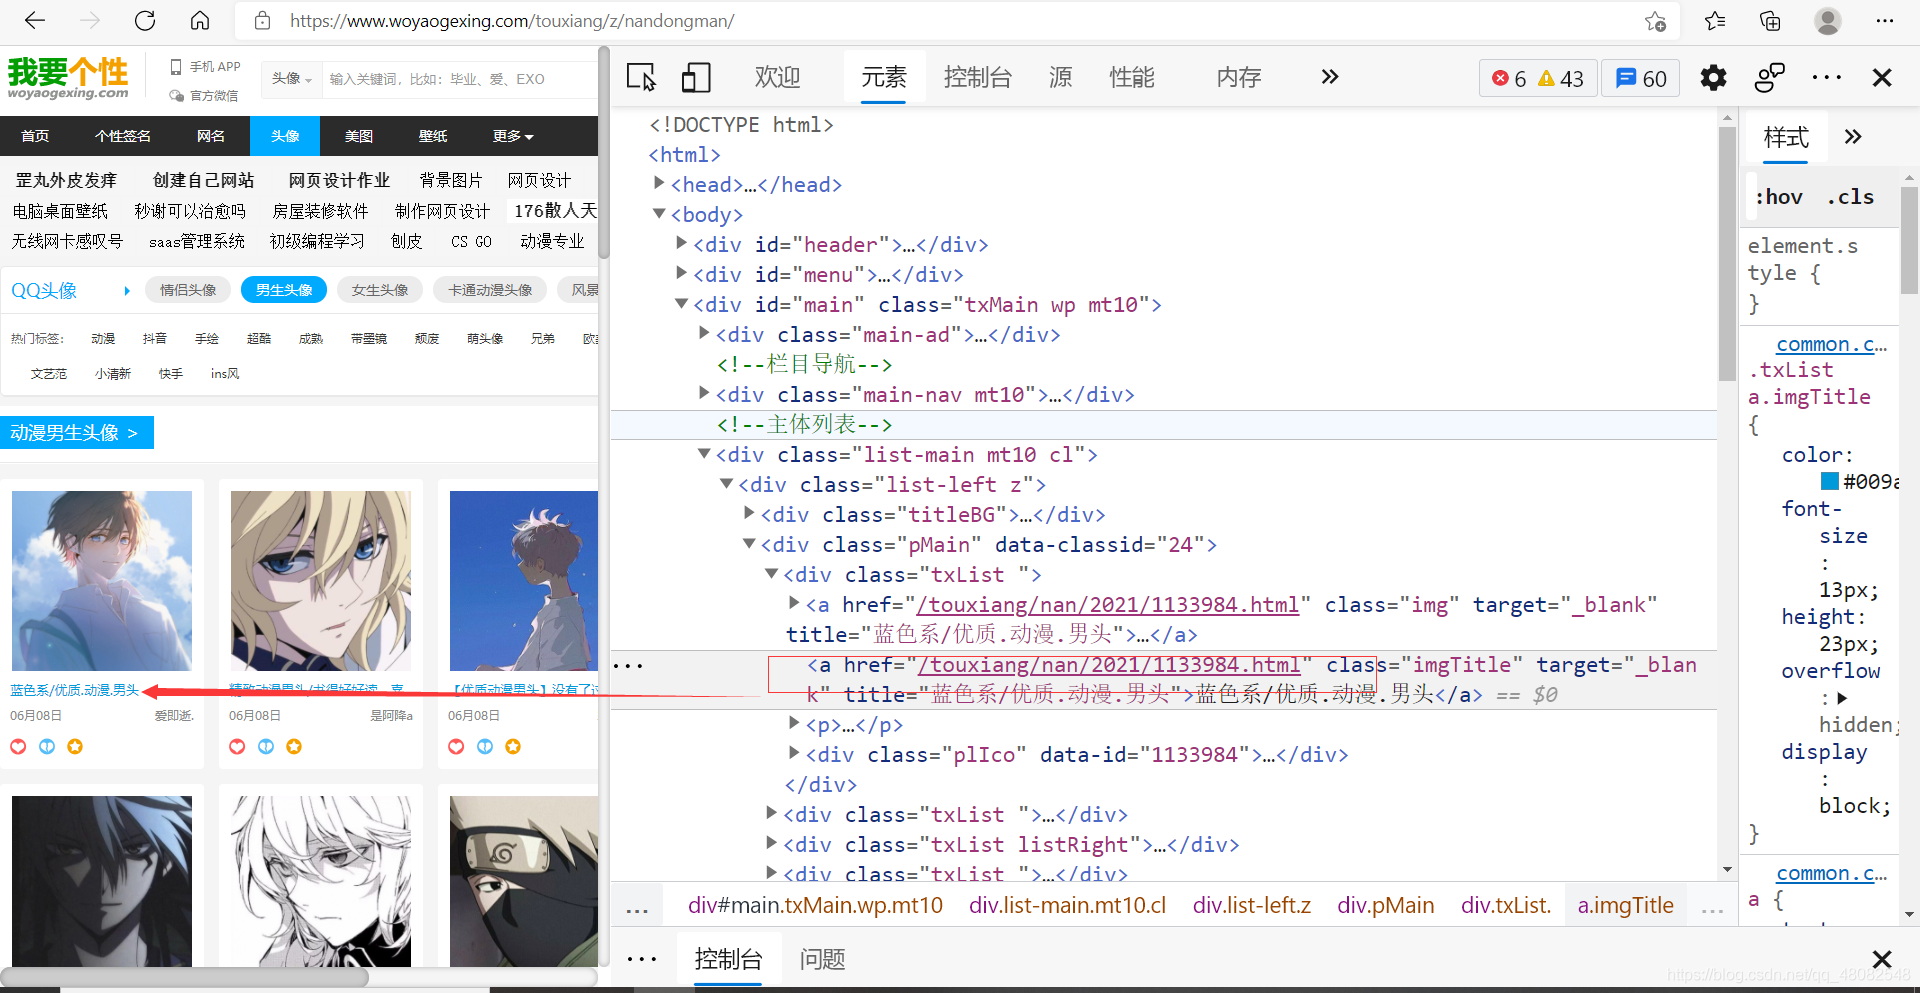
Task: Click the red heart icon under first avatar
Action: click(18, 746)
